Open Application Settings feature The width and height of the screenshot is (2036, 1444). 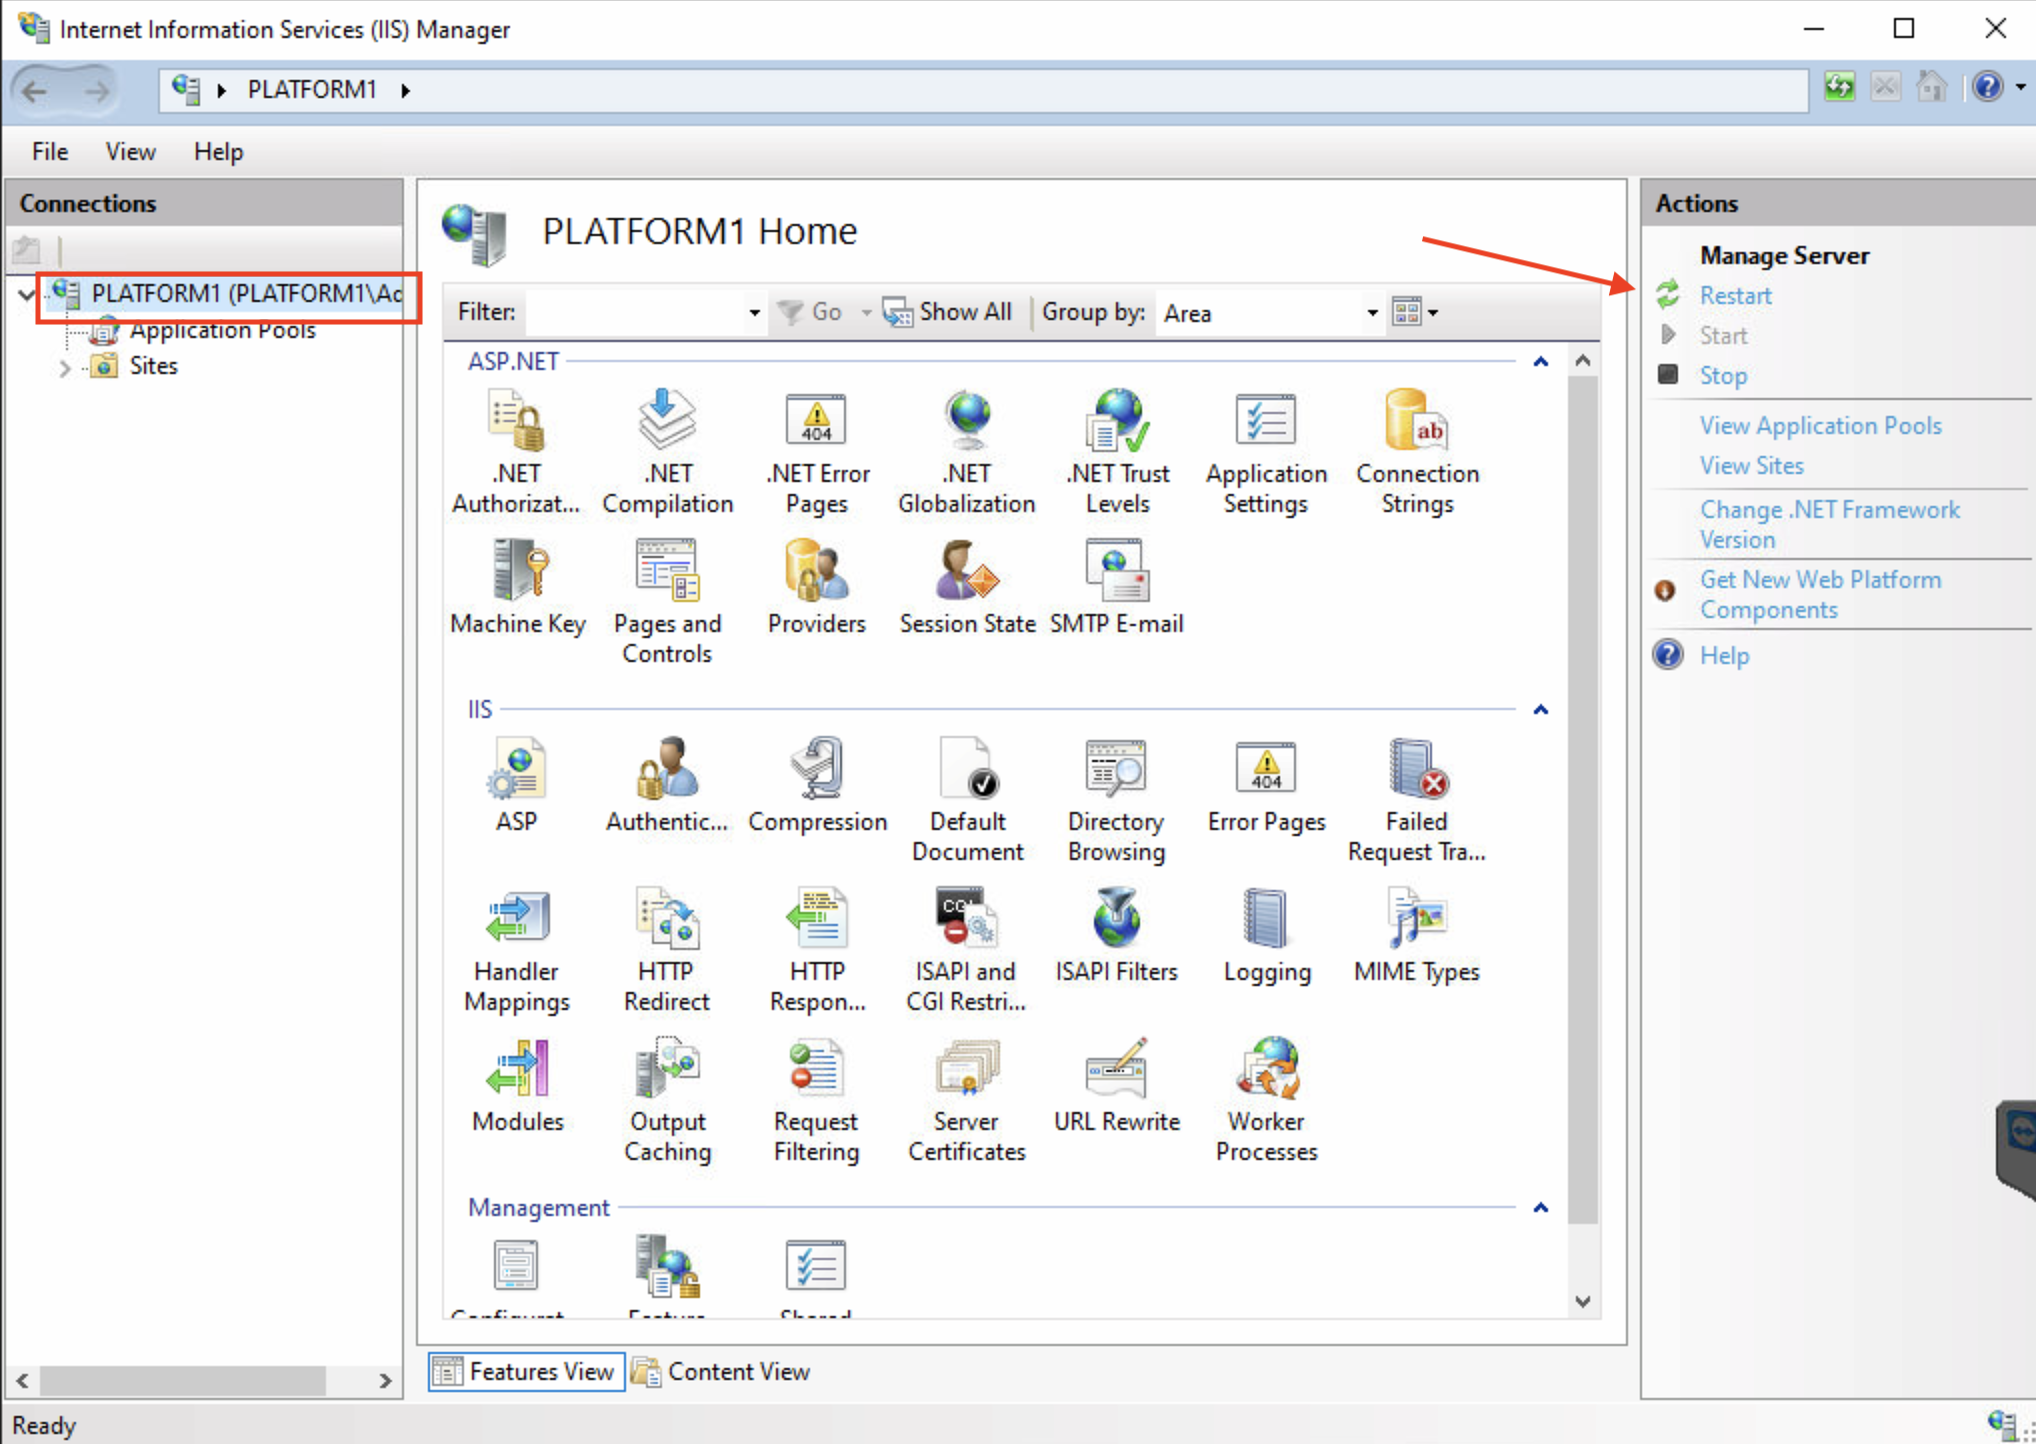1266,452
